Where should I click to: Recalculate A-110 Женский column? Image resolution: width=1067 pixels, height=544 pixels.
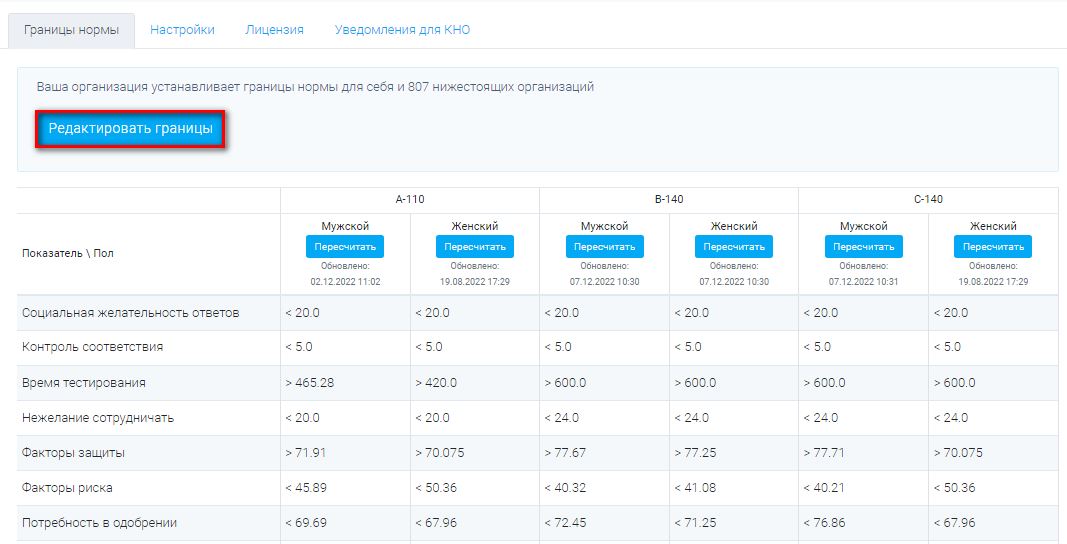(x=475, y=246)
